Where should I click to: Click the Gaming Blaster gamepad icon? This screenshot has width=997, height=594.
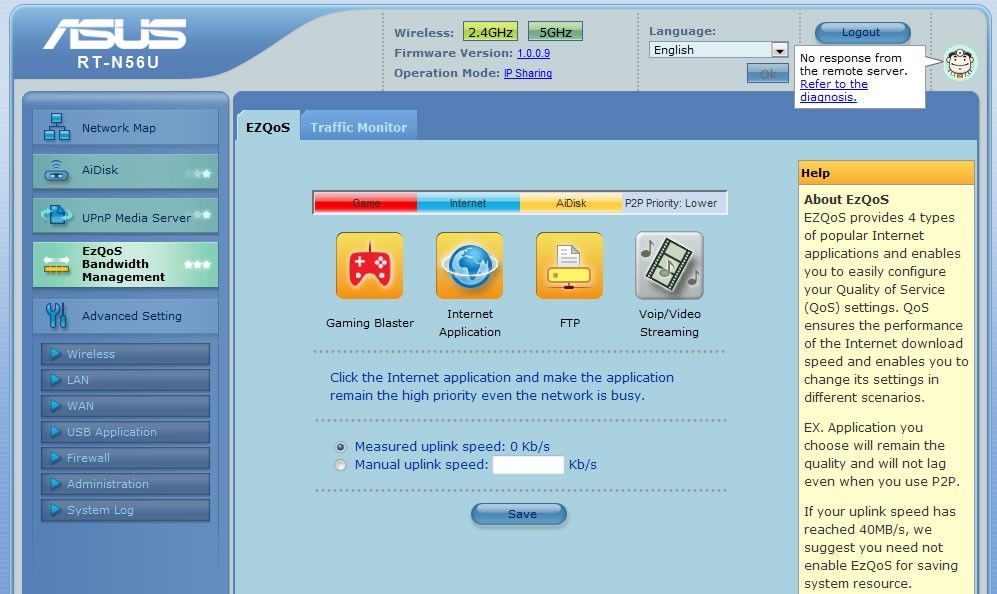pyautogui.click(x=369, y=265)
